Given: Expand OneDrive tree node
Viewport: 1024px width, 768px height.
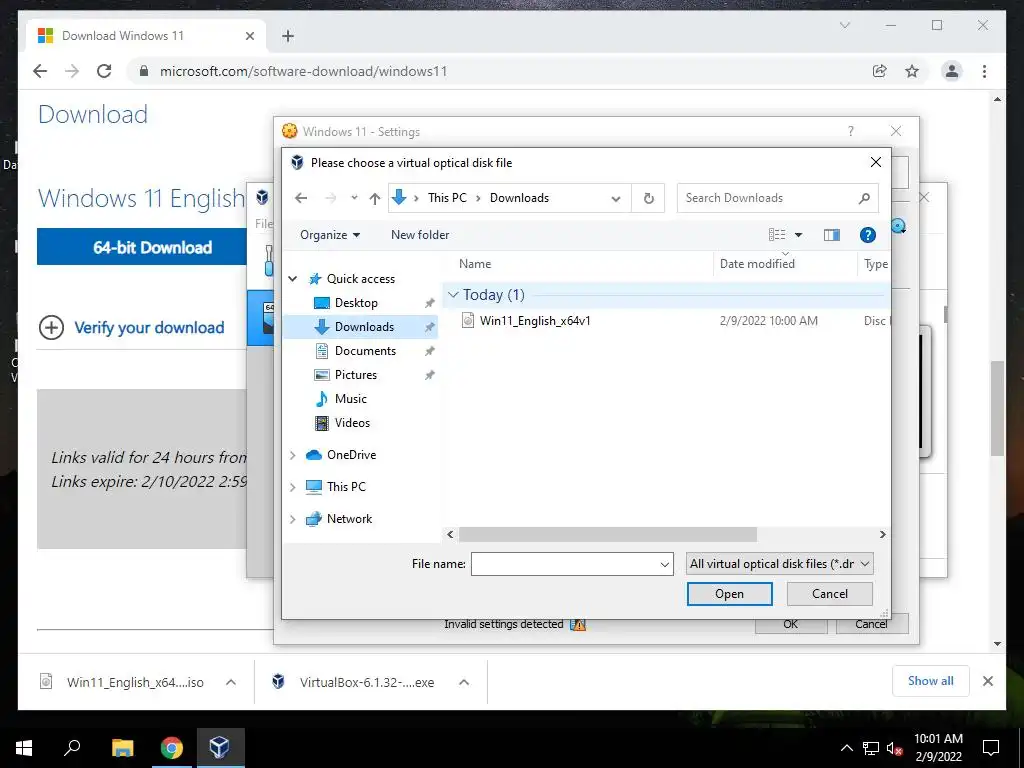Looking at the screenshot, I should [293, 455].
